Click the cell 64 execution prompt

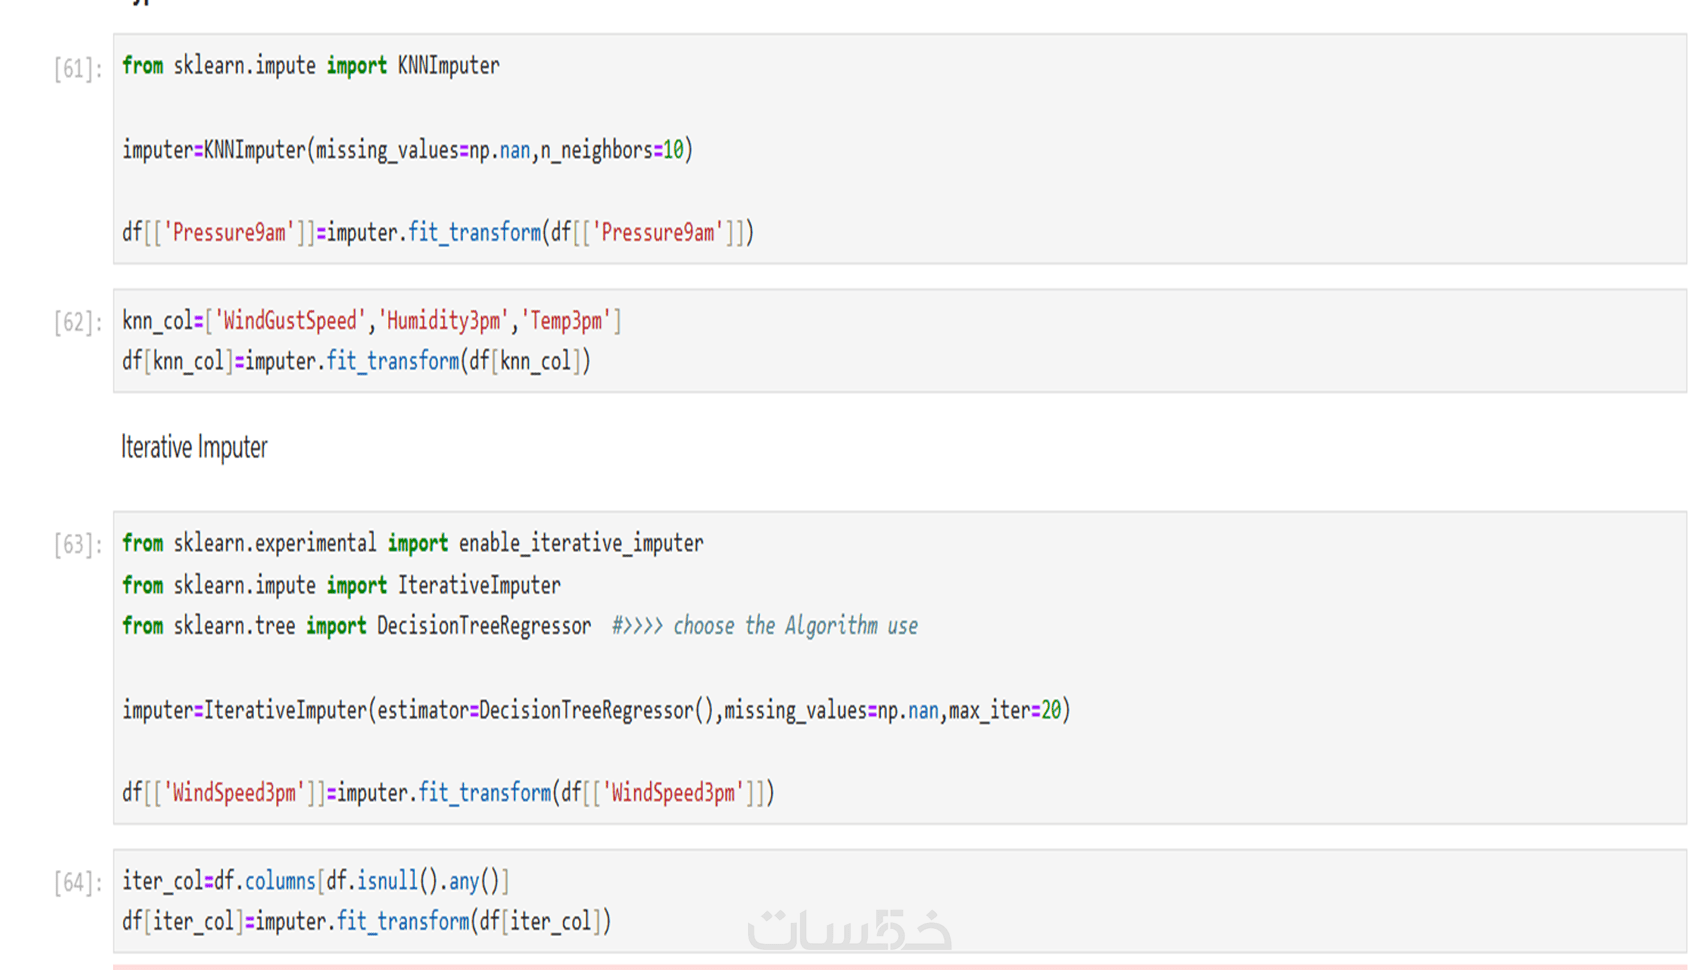coord(77,883)
